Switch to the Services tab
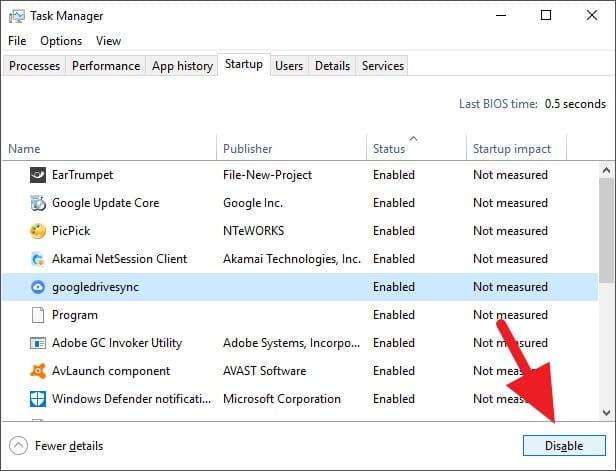 (x=383, y=66)
